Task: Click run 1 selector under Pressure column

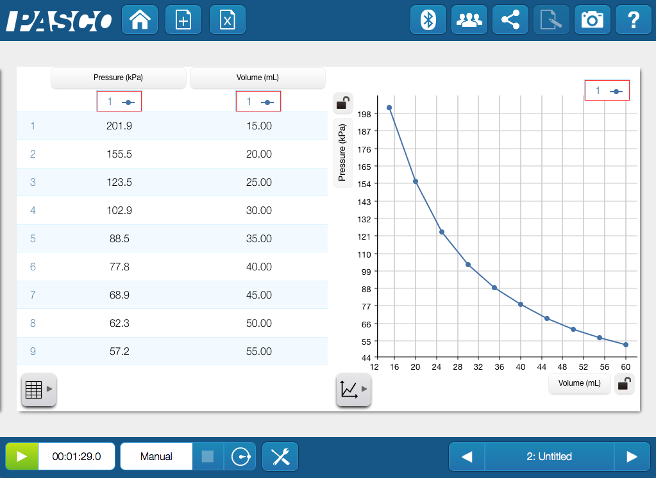Action: click(x=119, y=101)
